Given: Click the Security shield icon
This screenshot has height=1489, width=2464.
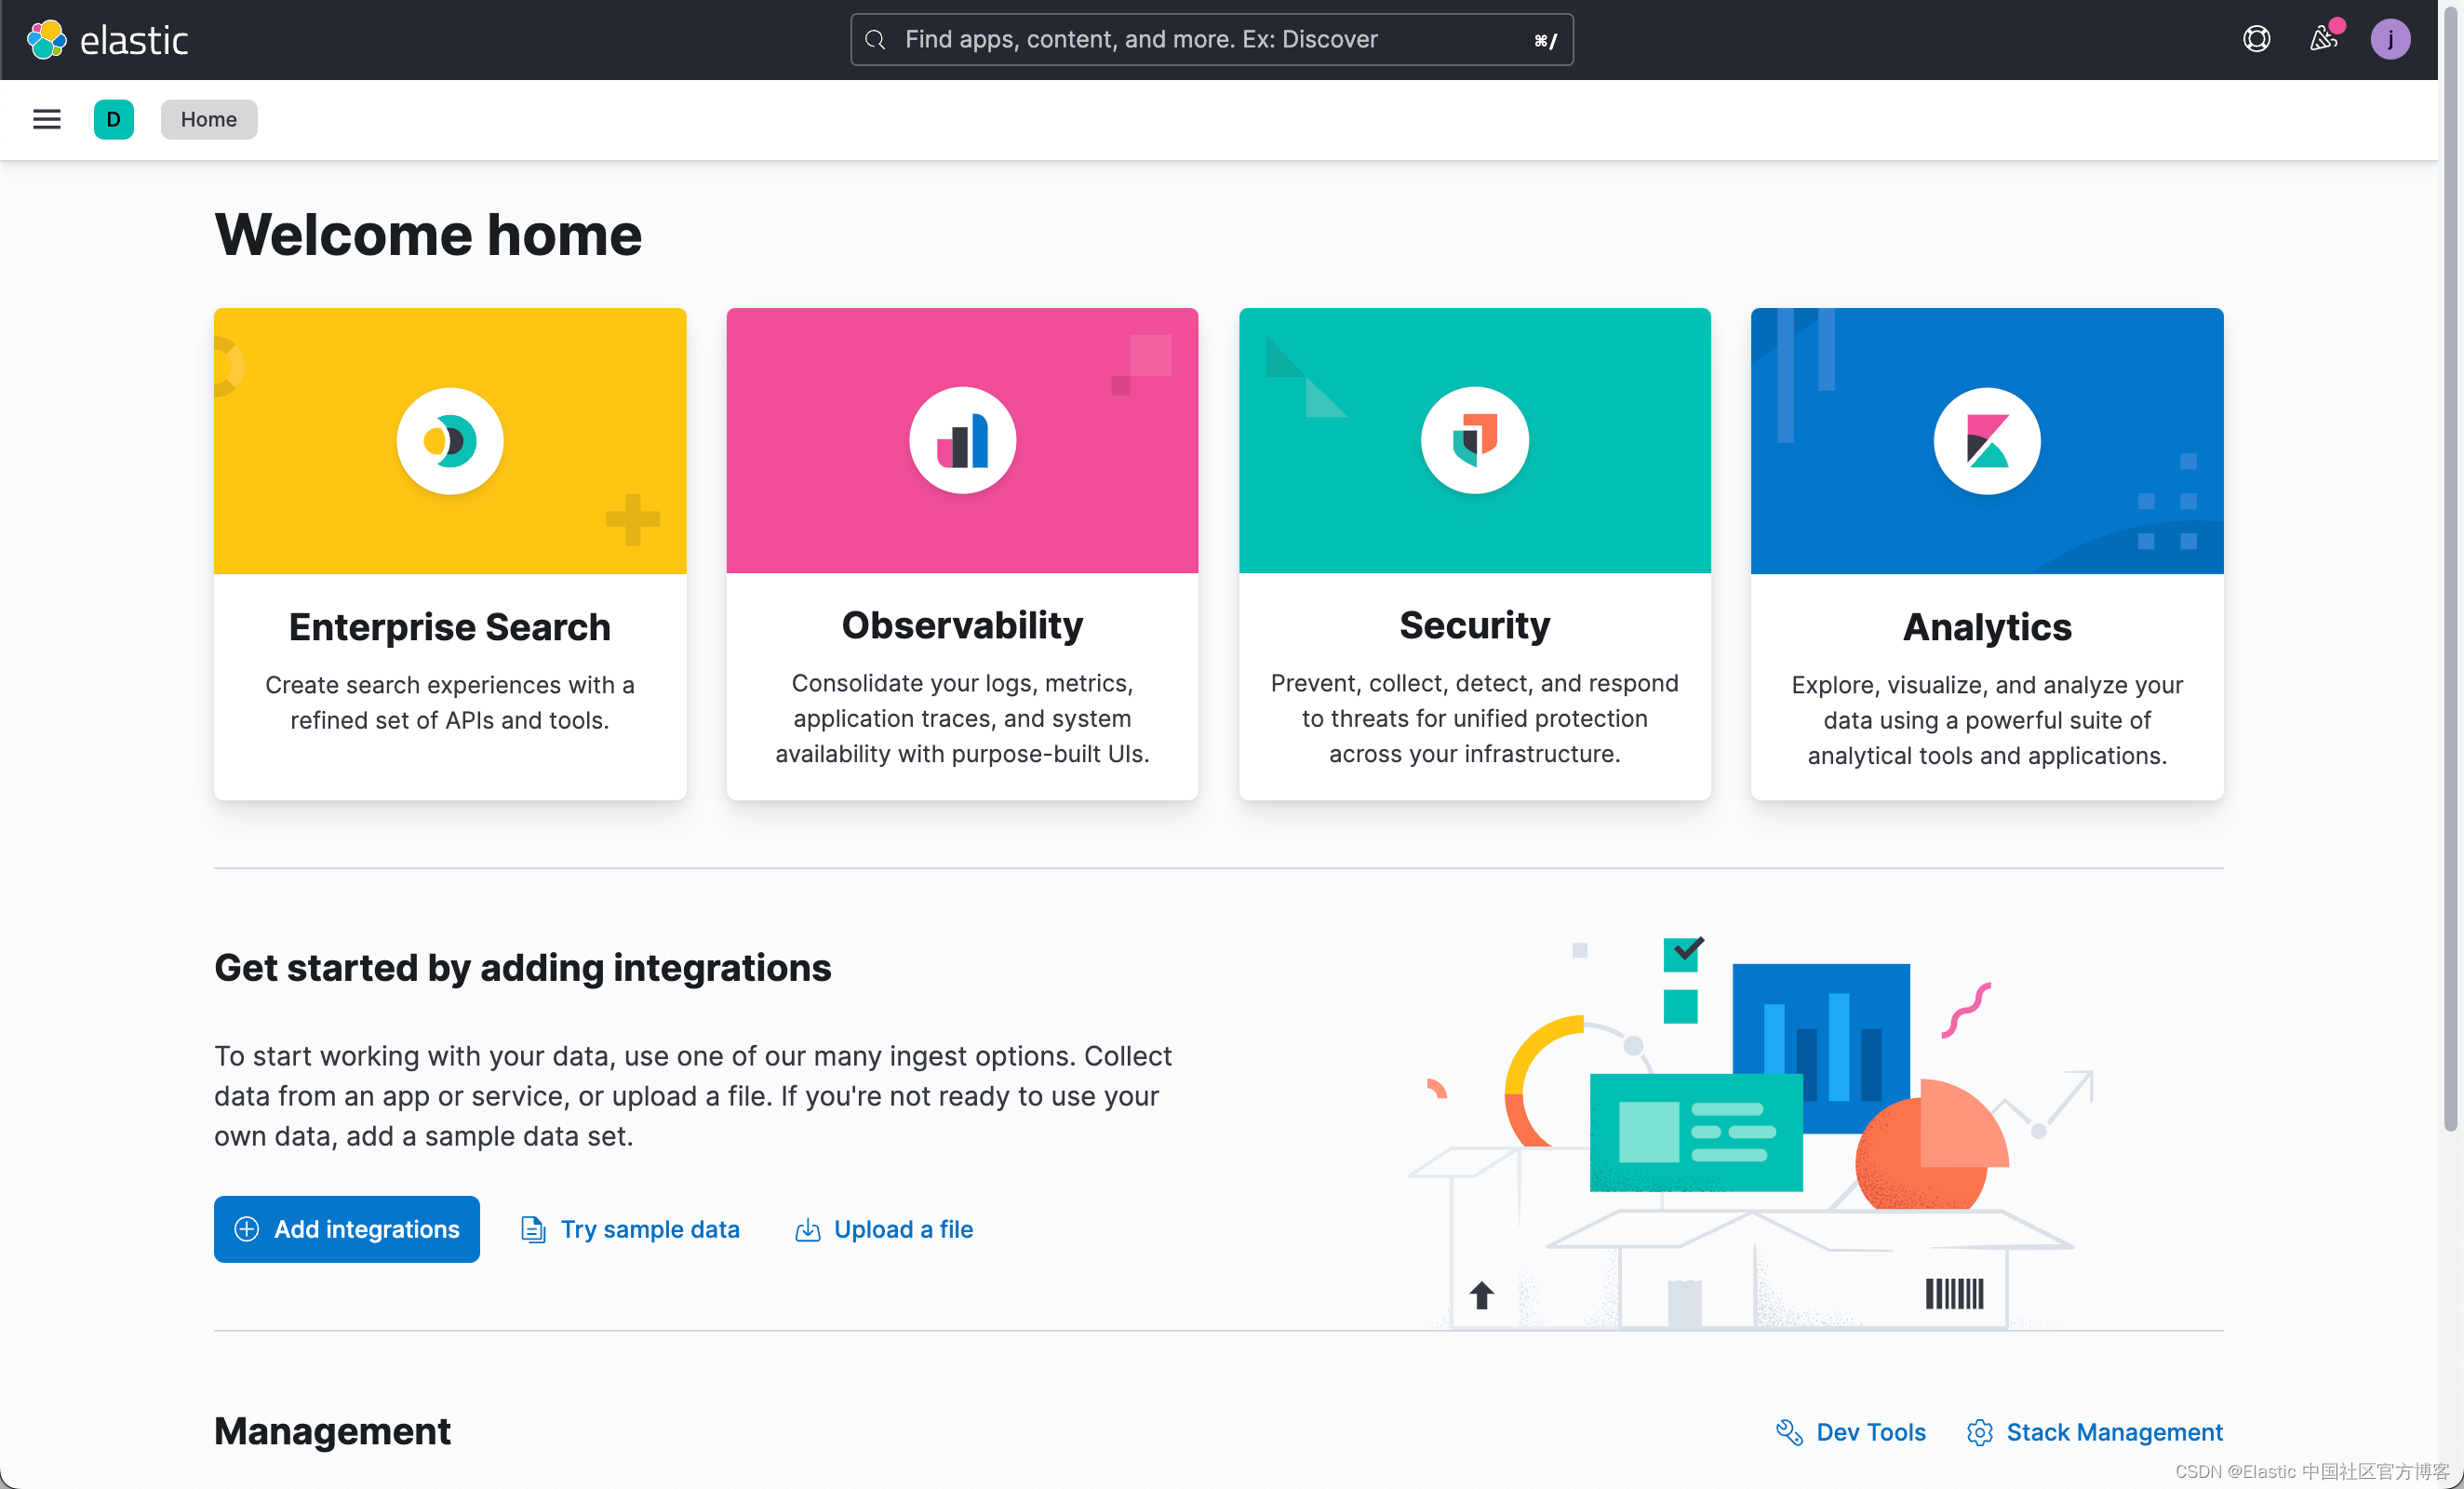Looking at the screenshot, I should point(1474,440).
